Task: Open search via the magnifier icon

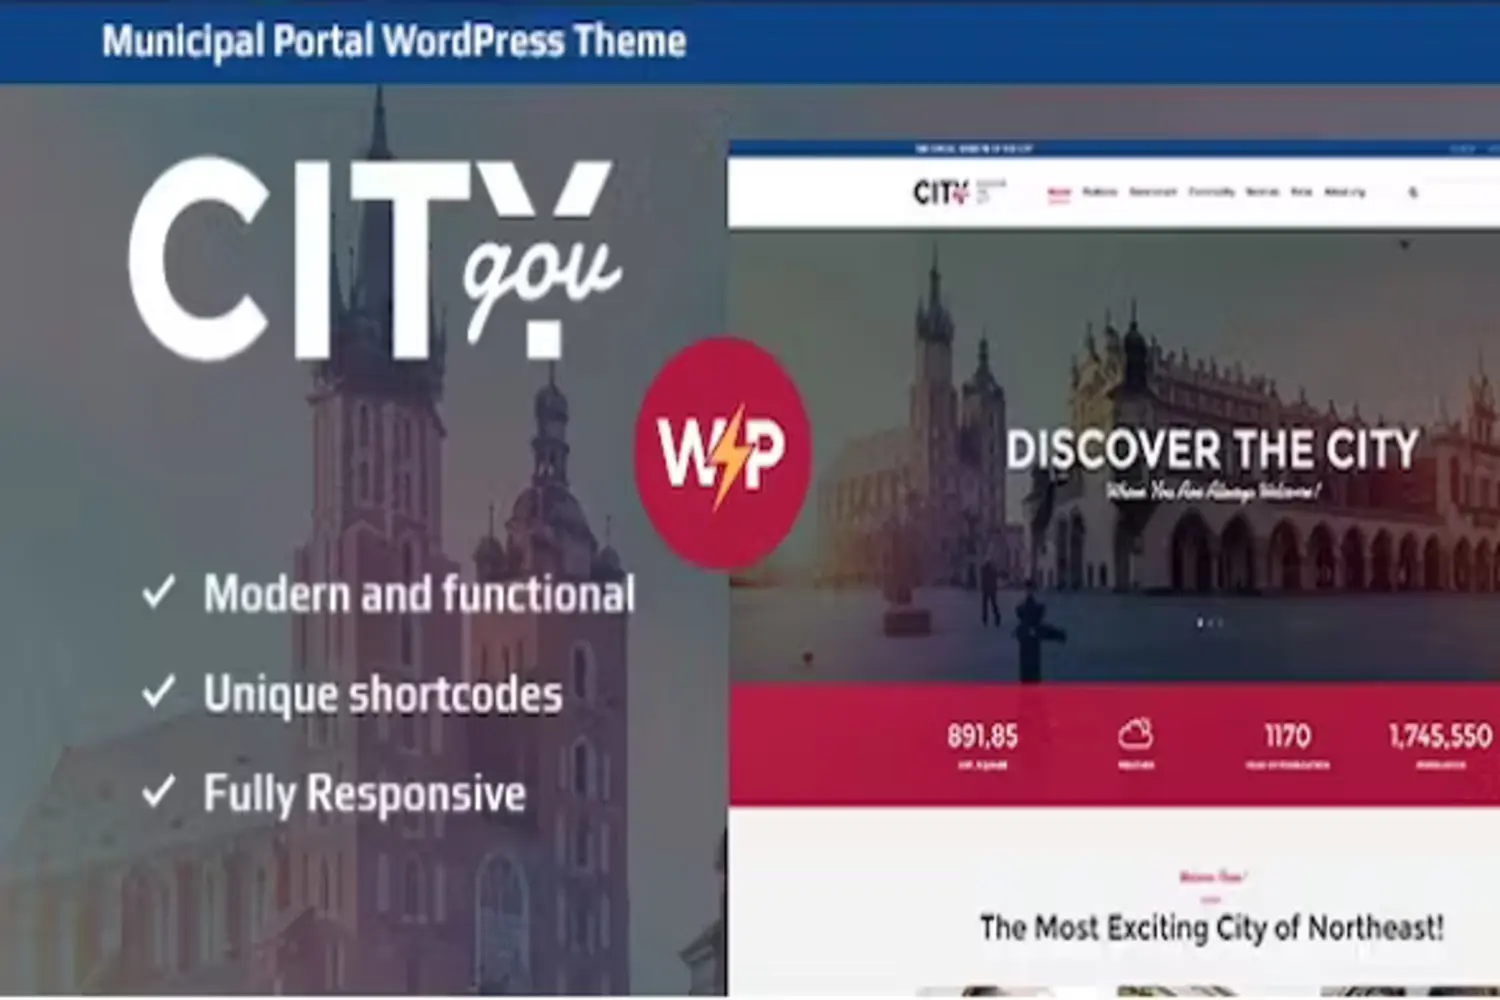Action: click(x=1413, y=192)
